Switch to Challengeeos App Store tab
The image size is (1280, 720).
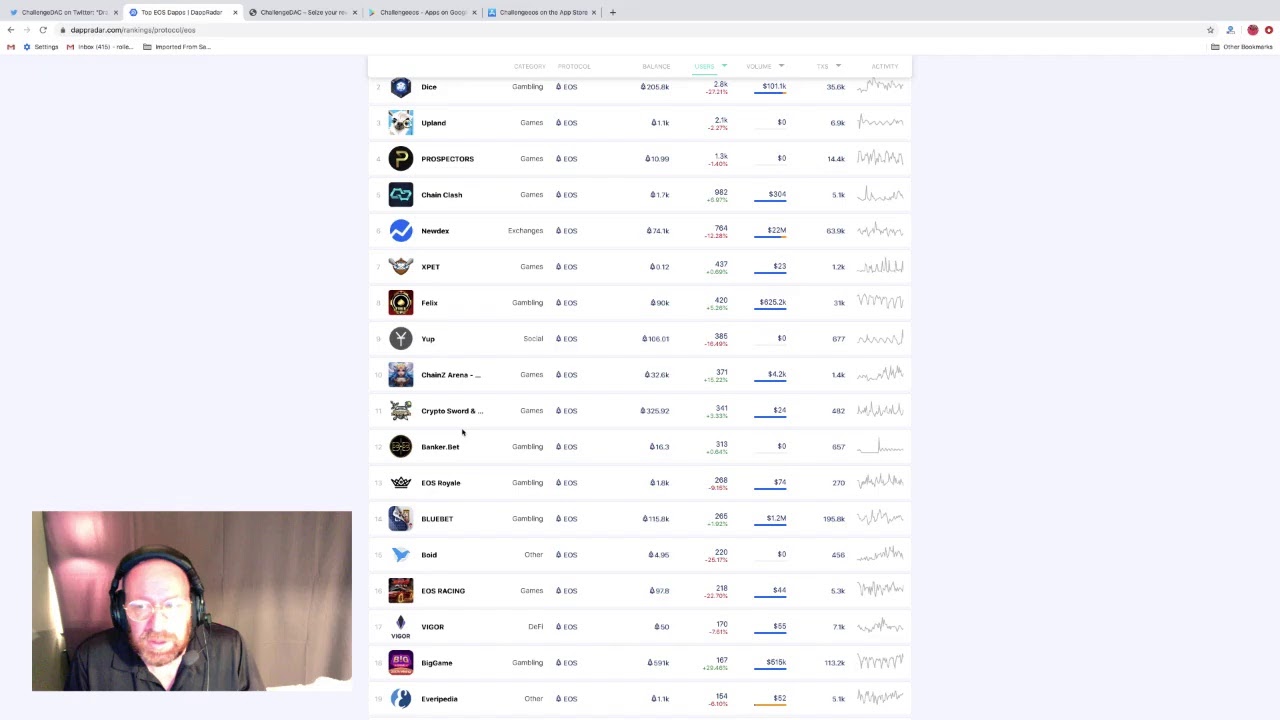pos(542,12)
